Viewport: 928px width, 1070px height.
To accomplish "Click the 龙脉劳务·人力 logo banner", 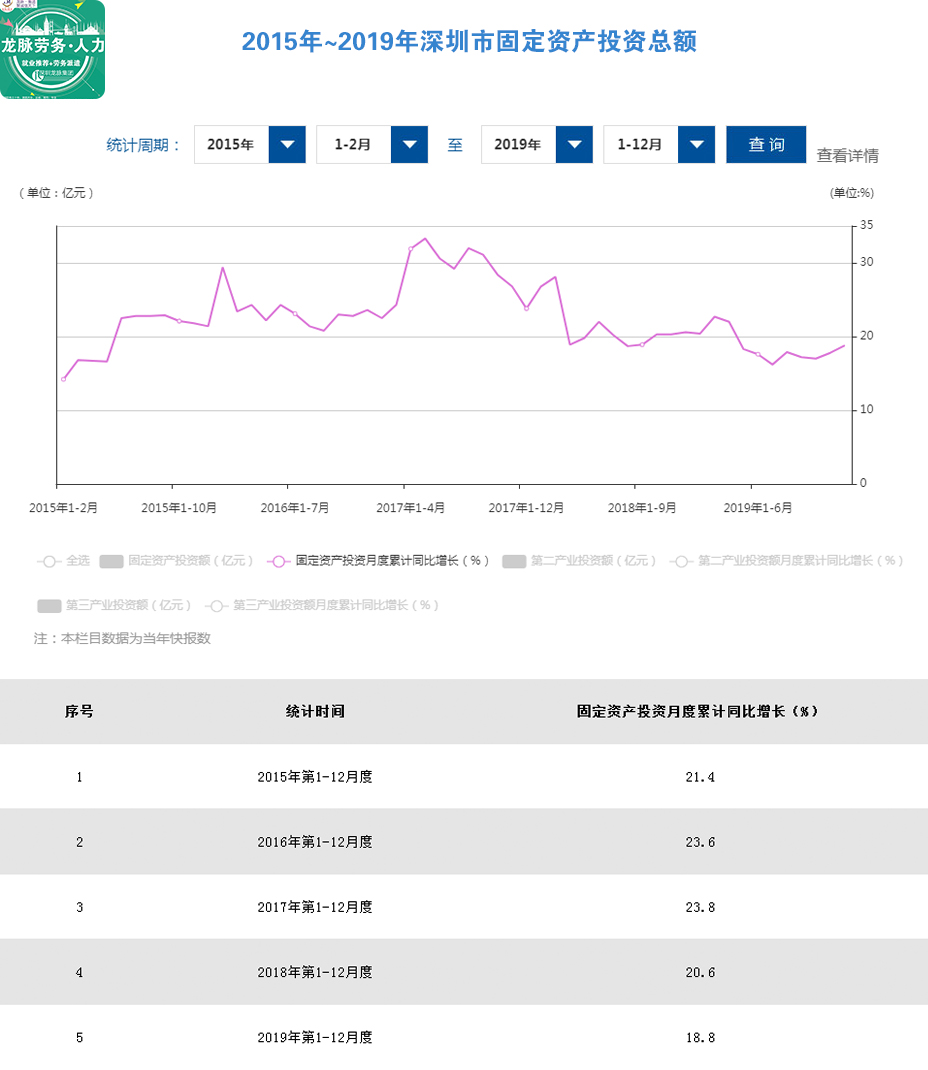I will (x=53, y=50).
